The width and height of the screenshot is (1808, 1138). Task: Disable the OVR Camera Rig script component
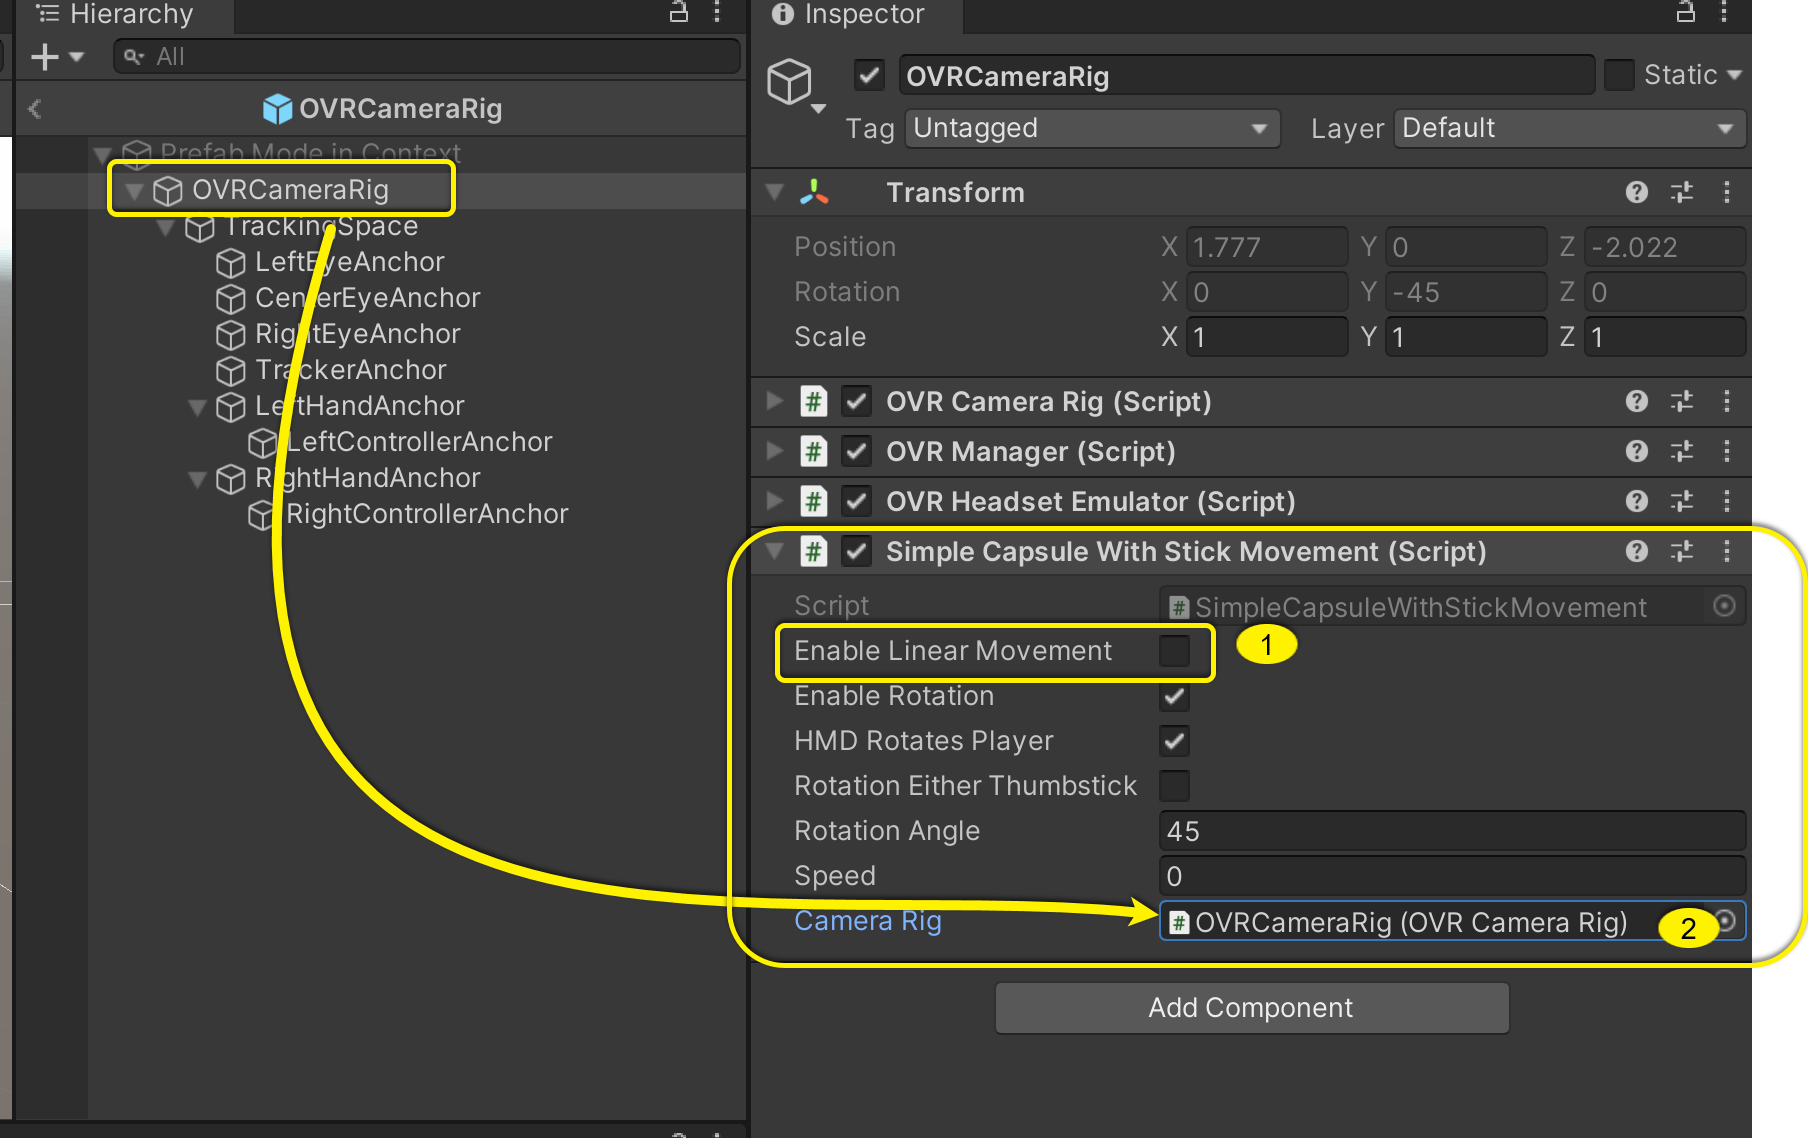pyautogui.click(x=856, y=401)
